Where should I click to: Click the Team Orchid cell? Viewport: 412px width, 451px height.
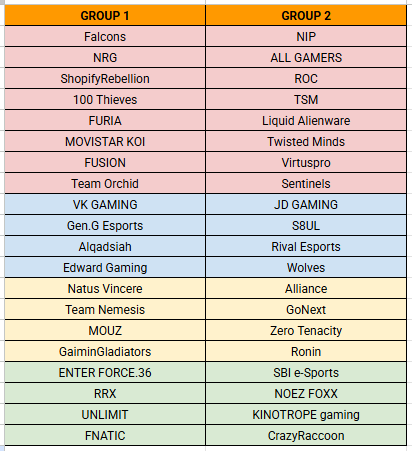105,183
